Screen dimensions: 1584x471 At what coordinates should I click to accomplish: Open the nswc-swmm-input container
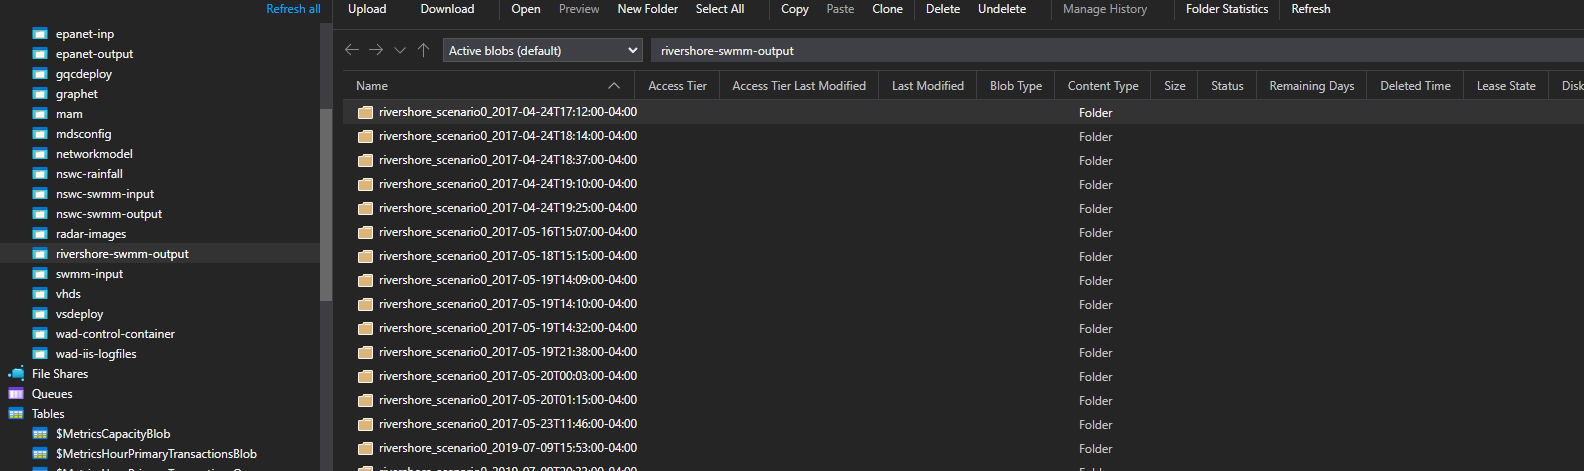(x=105, y=194)
